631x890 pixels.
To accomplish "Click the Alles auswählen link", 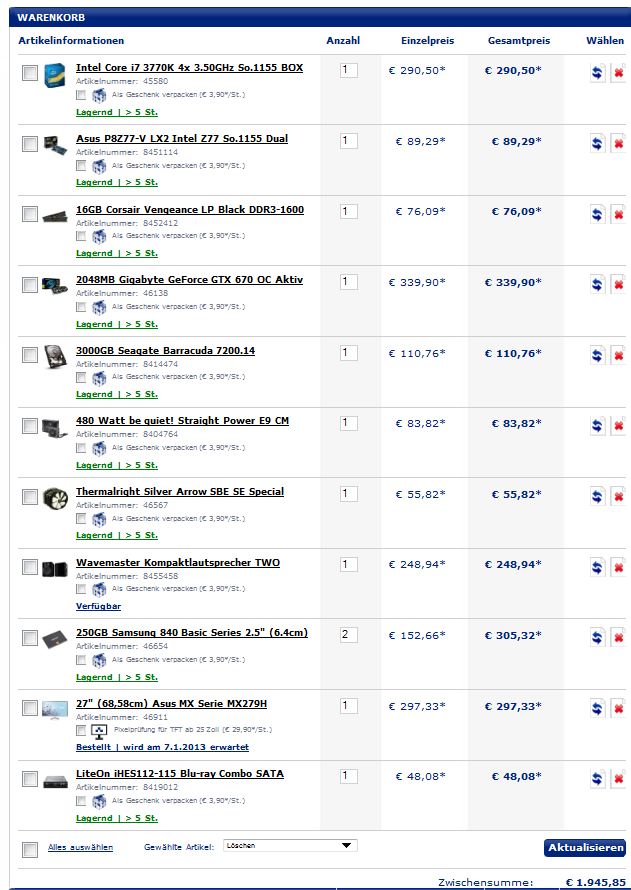I will click(x=80, y=847).
